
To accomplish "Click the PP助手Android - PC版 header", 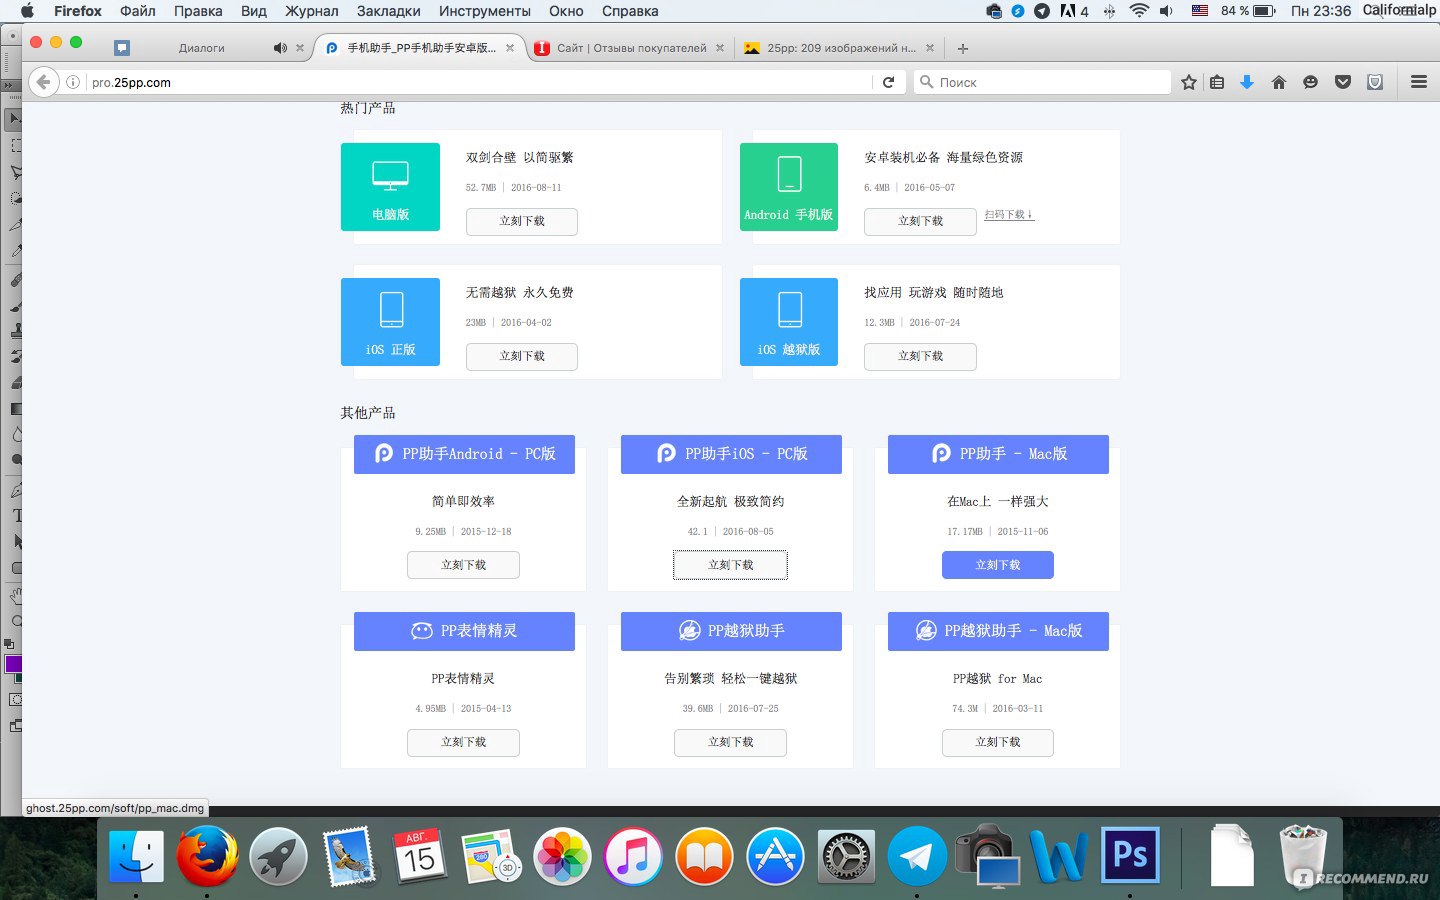I will 464,454.
